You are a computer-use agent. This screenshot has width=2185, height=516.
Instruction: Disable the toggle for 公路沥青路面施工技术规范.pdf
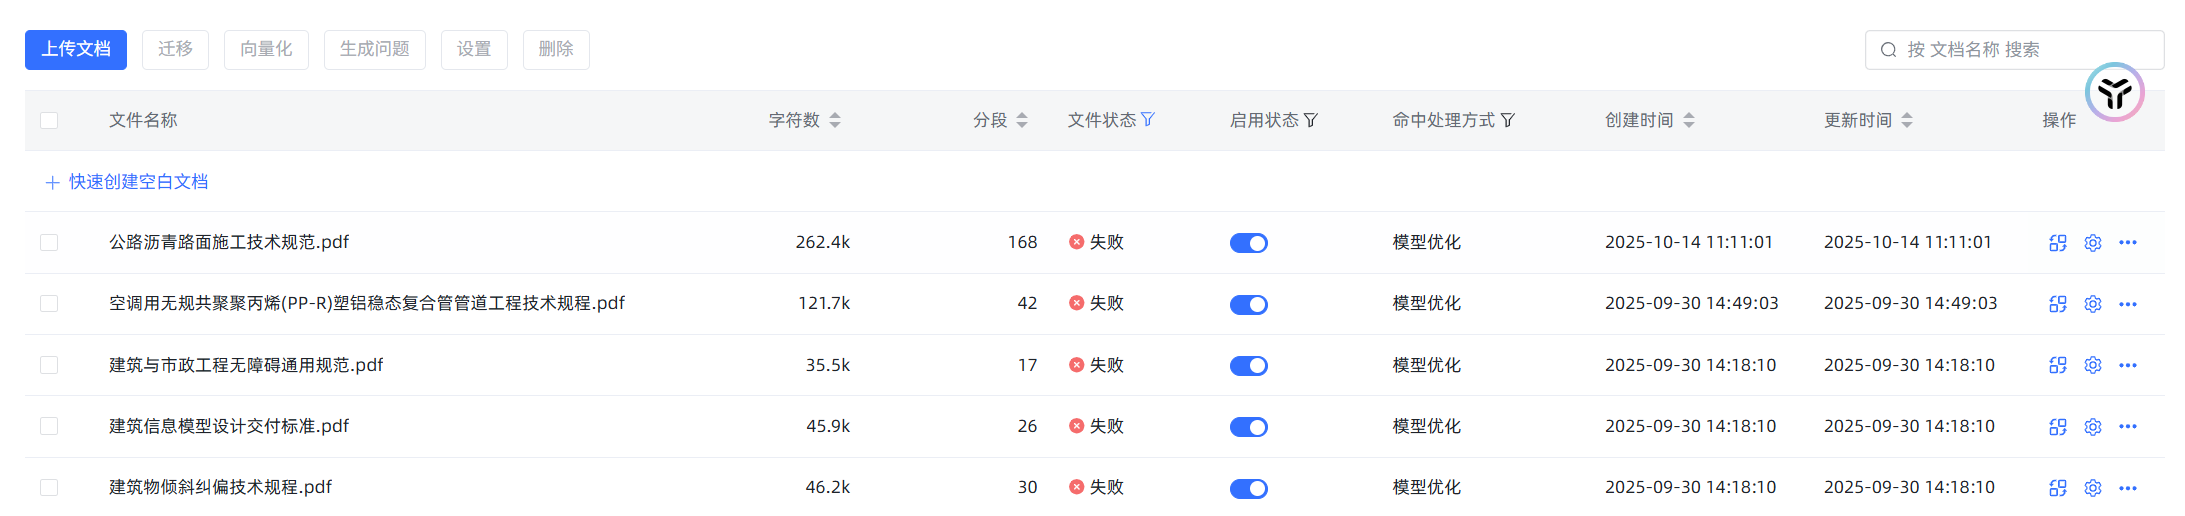click(x=1248, y=243)
